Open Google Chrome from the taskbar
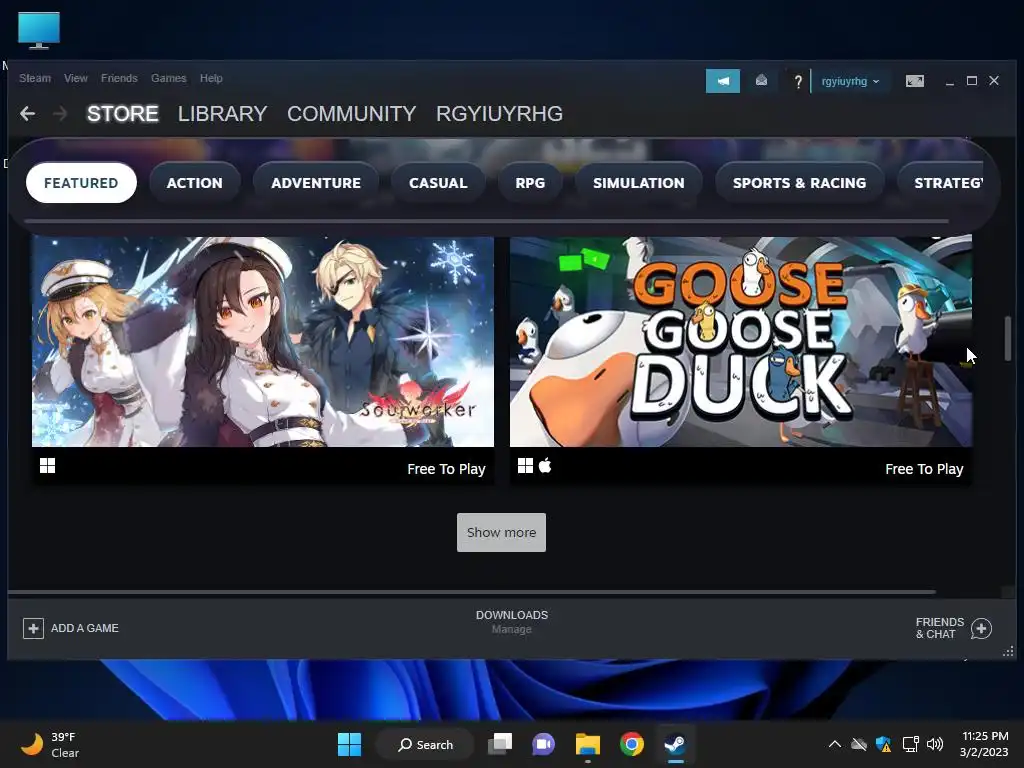This screenshot has width=1024, height=768. pyautogui.click(x=632, y=744)
